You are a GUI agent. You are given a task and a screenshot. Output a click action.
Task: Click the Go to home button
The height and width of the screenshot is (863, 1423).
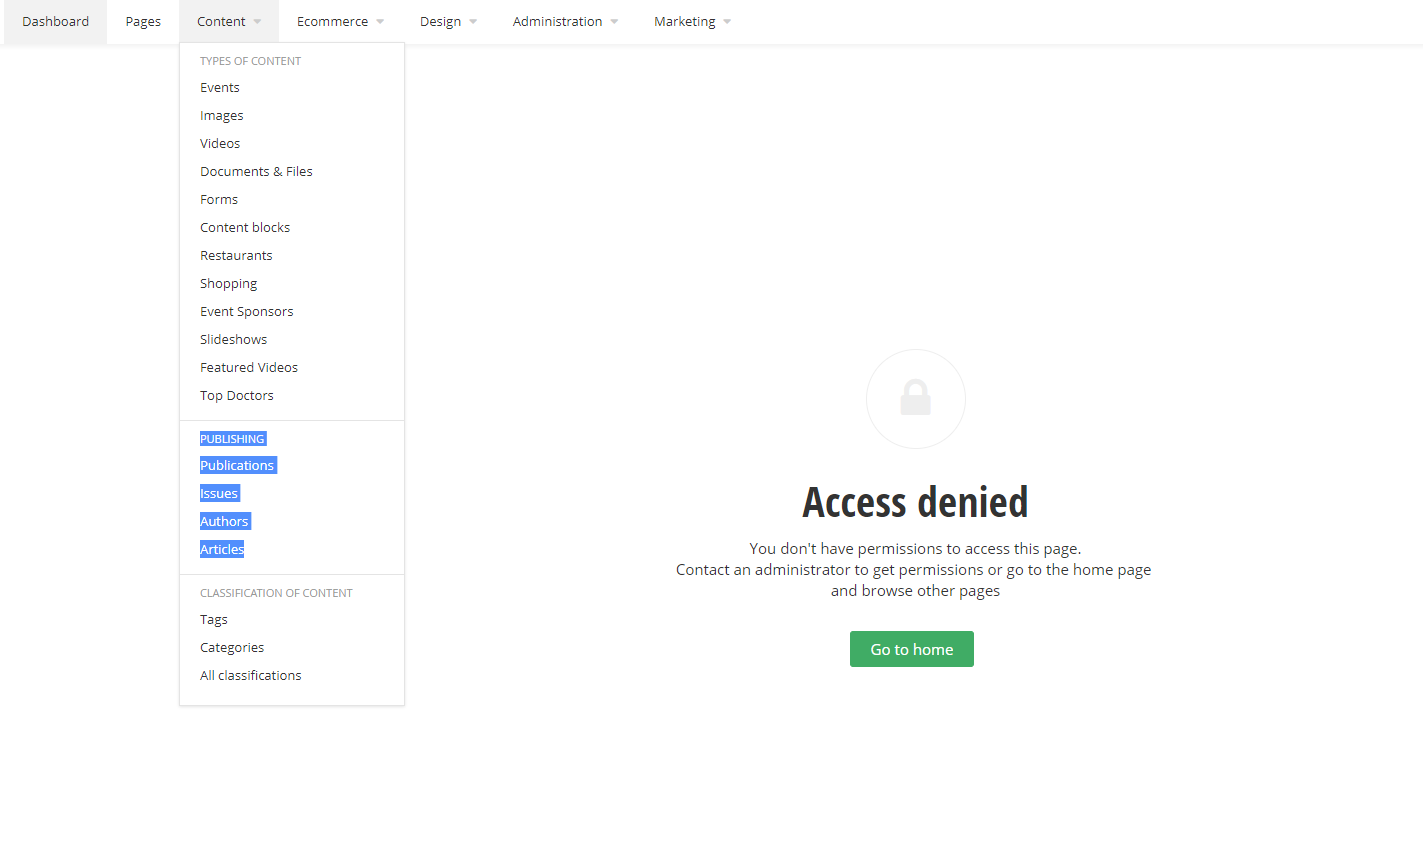[x=912, y=649]
